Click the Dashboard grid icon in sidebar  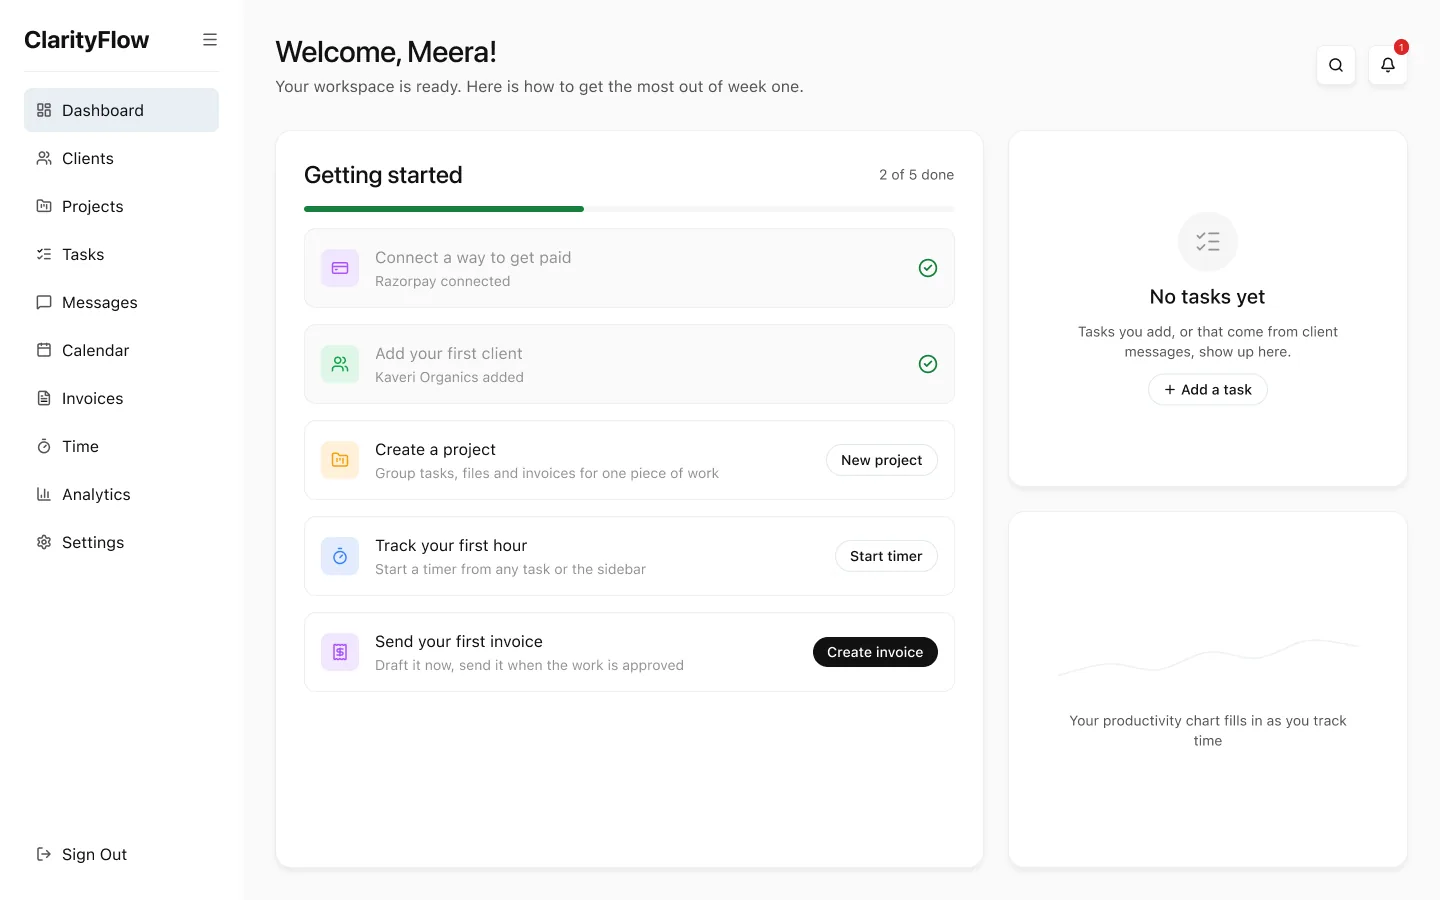44,110
